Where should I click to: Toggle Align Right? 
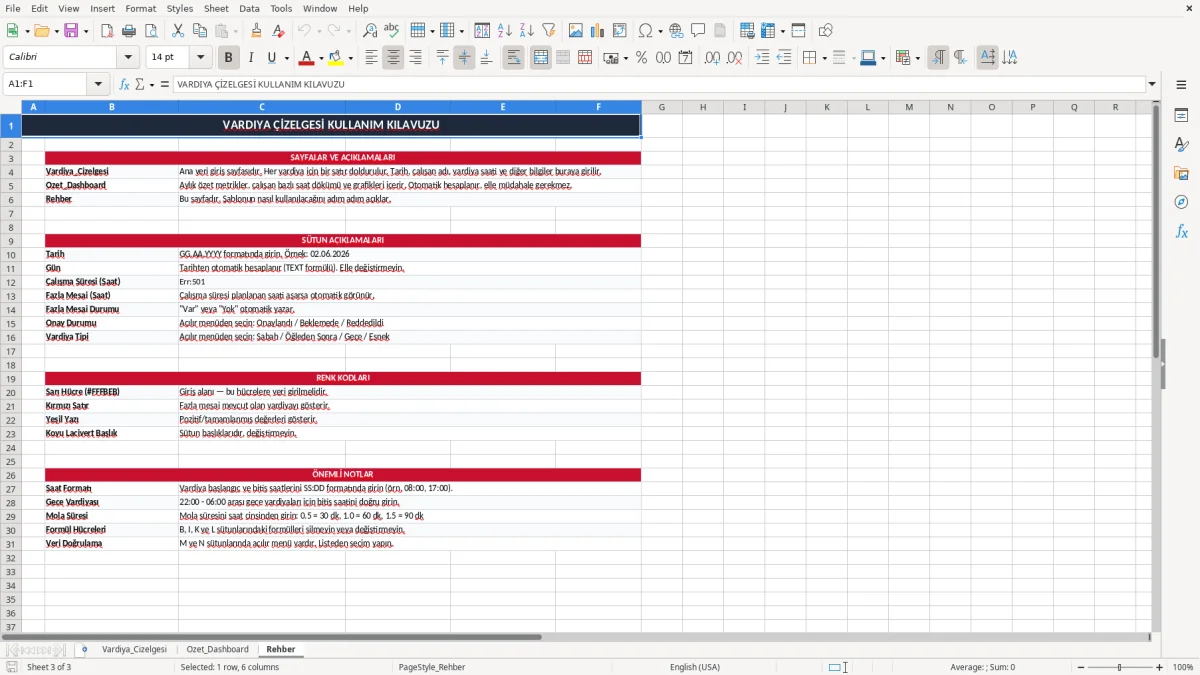point(415,58)
